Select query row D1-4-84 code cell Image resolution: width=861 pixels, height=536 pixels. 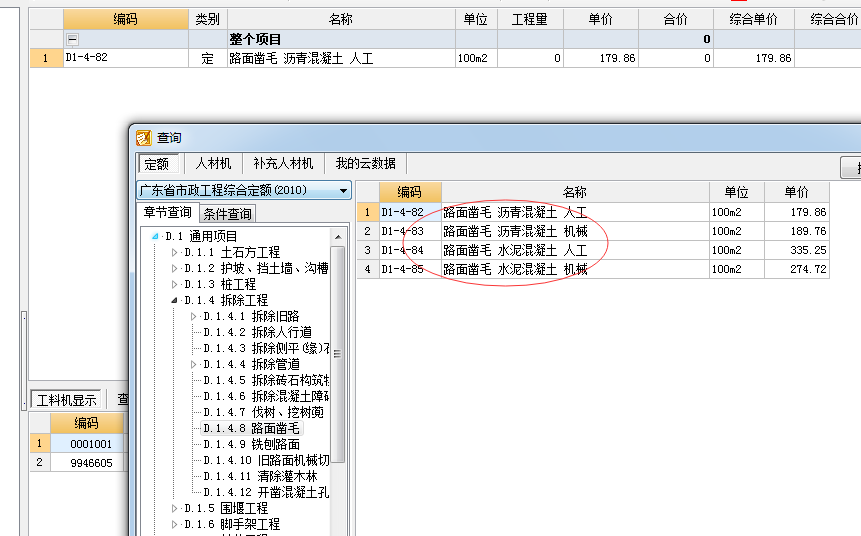click(410, 250)
